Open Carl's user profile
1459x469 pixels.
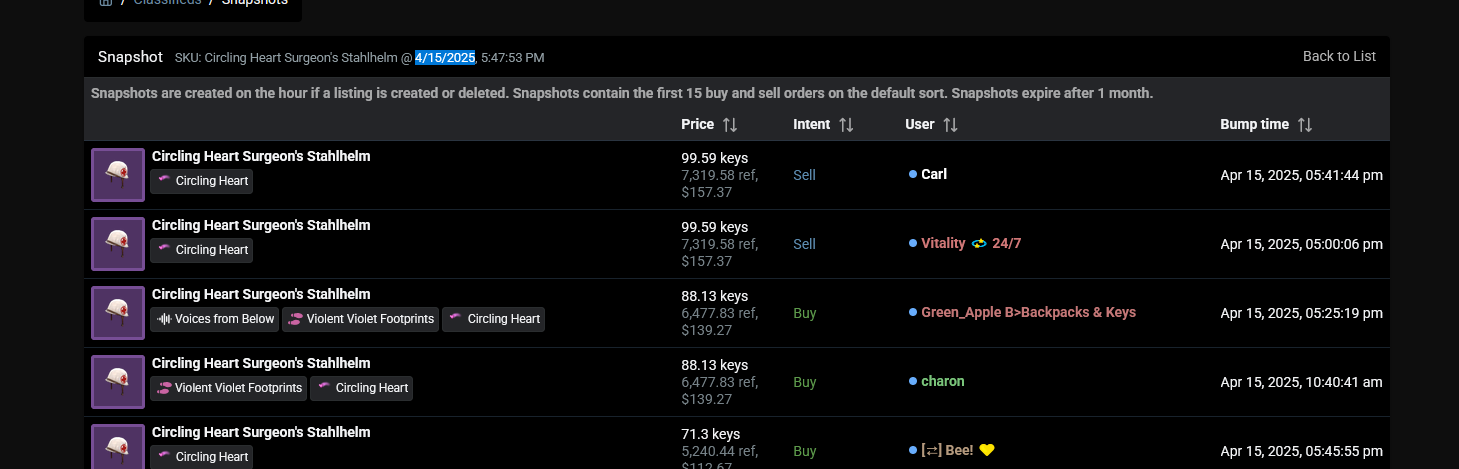(x=934, y=174)
